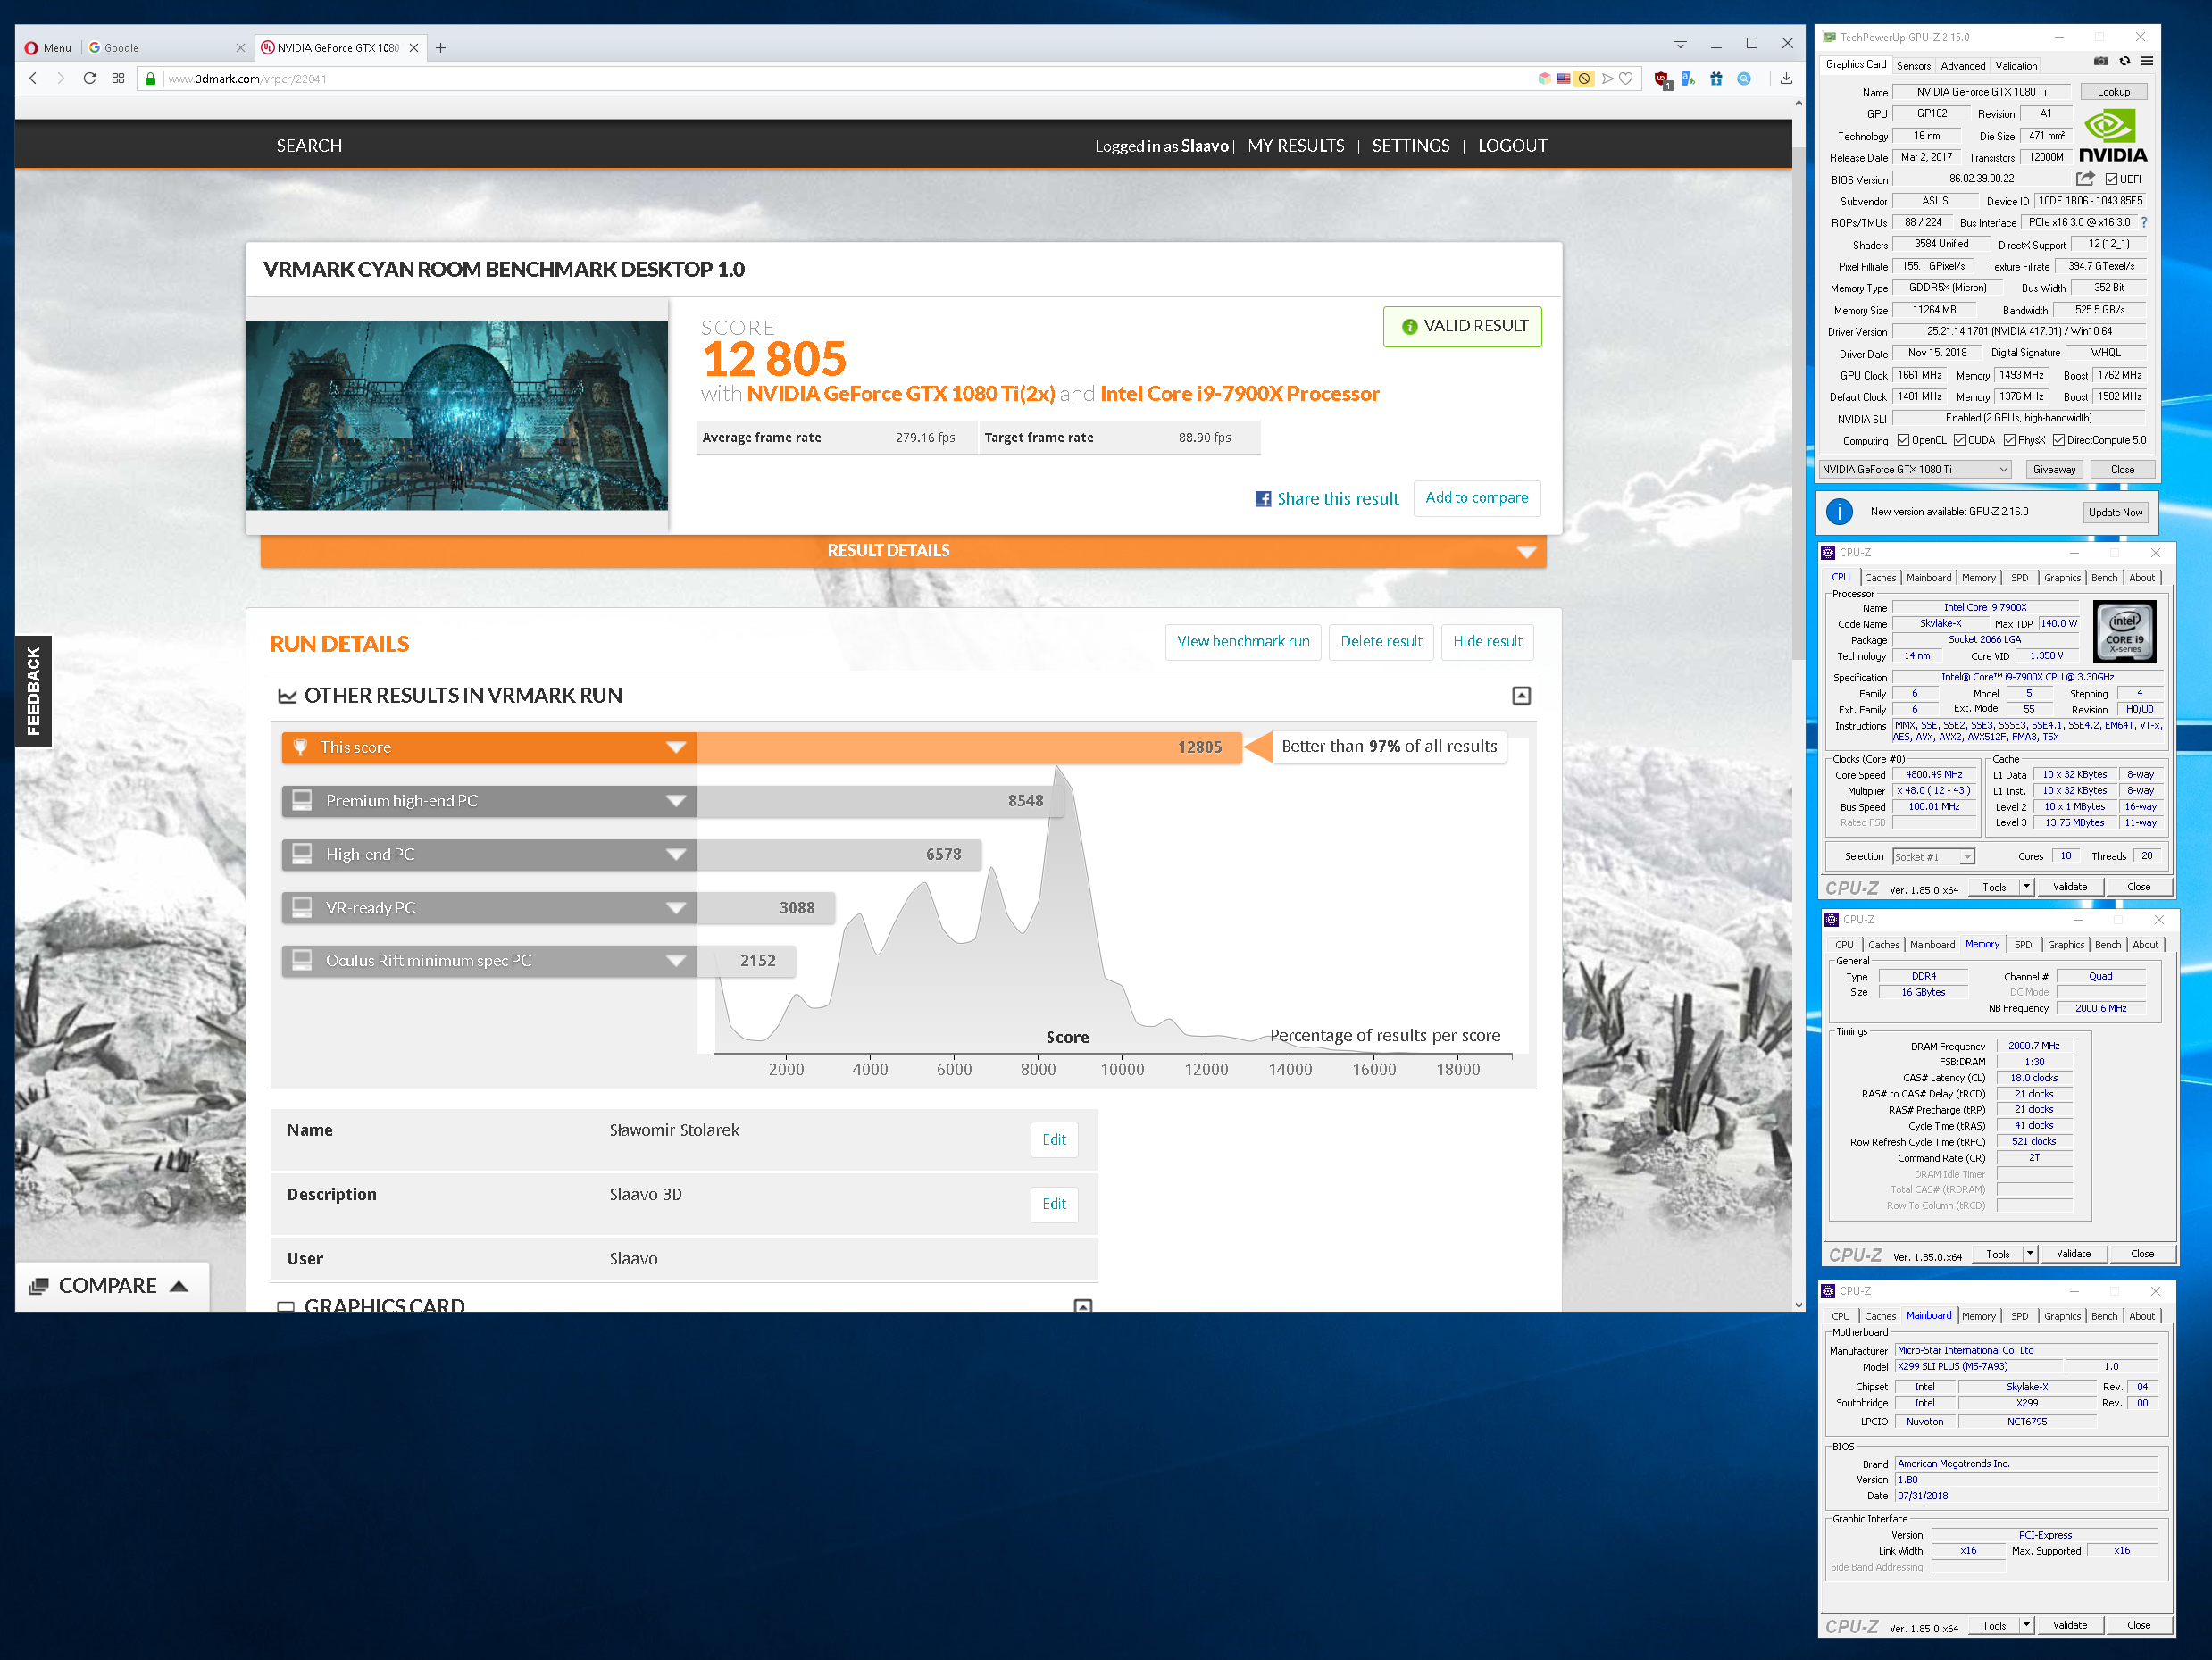The width and height of the screenshot is (2212, 1660).
Task: Collapse the Other Results in VRMark Run section
Action: tap(1520, 696)
